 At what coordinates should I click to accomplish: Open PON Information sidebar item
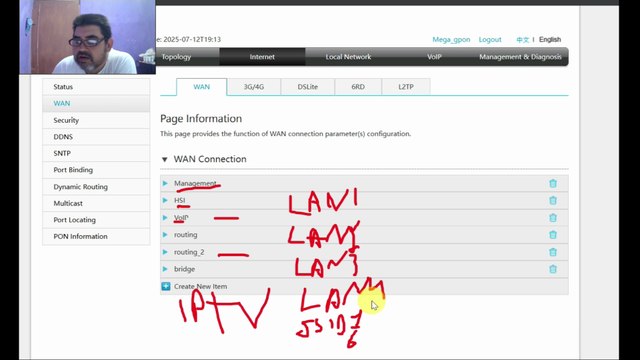tap(96, 236)
